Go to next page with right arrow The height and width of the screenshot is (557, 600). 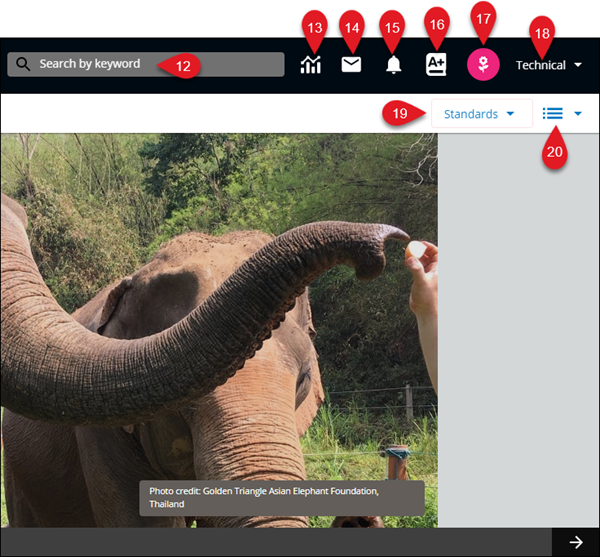576,542
